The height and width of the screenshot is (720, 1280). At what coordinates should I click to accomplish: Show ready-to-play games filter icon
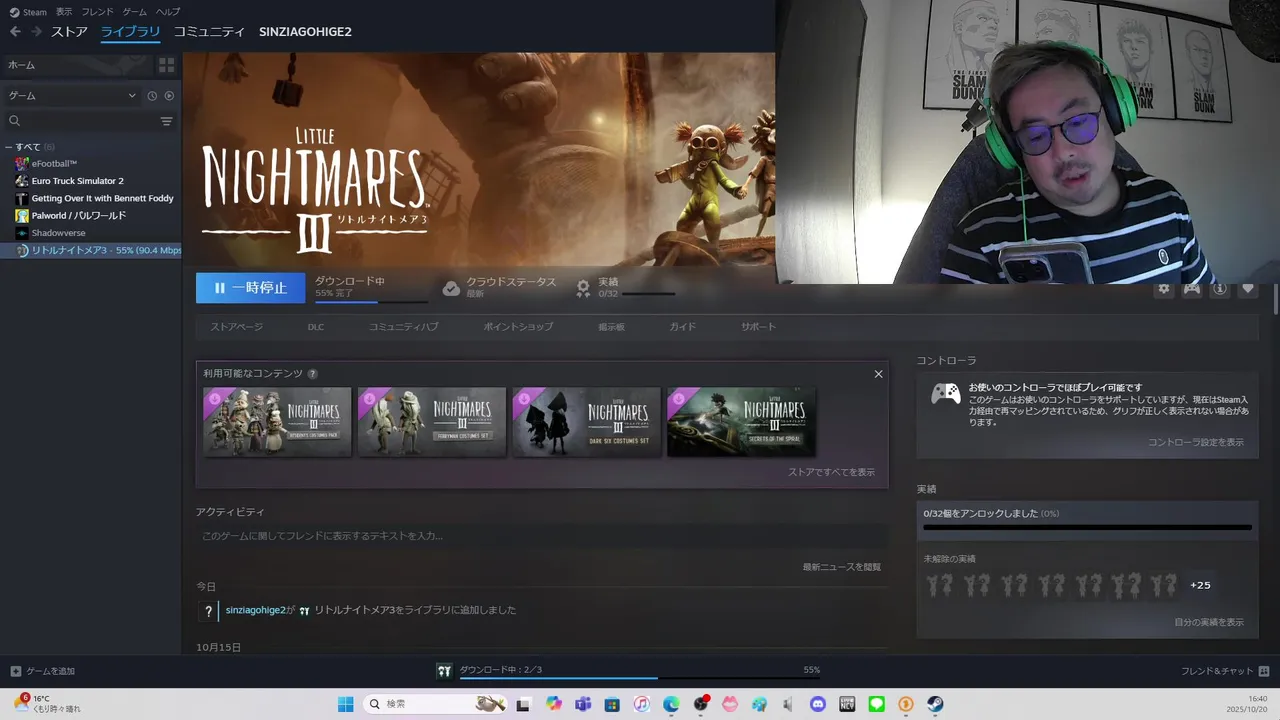169,96
